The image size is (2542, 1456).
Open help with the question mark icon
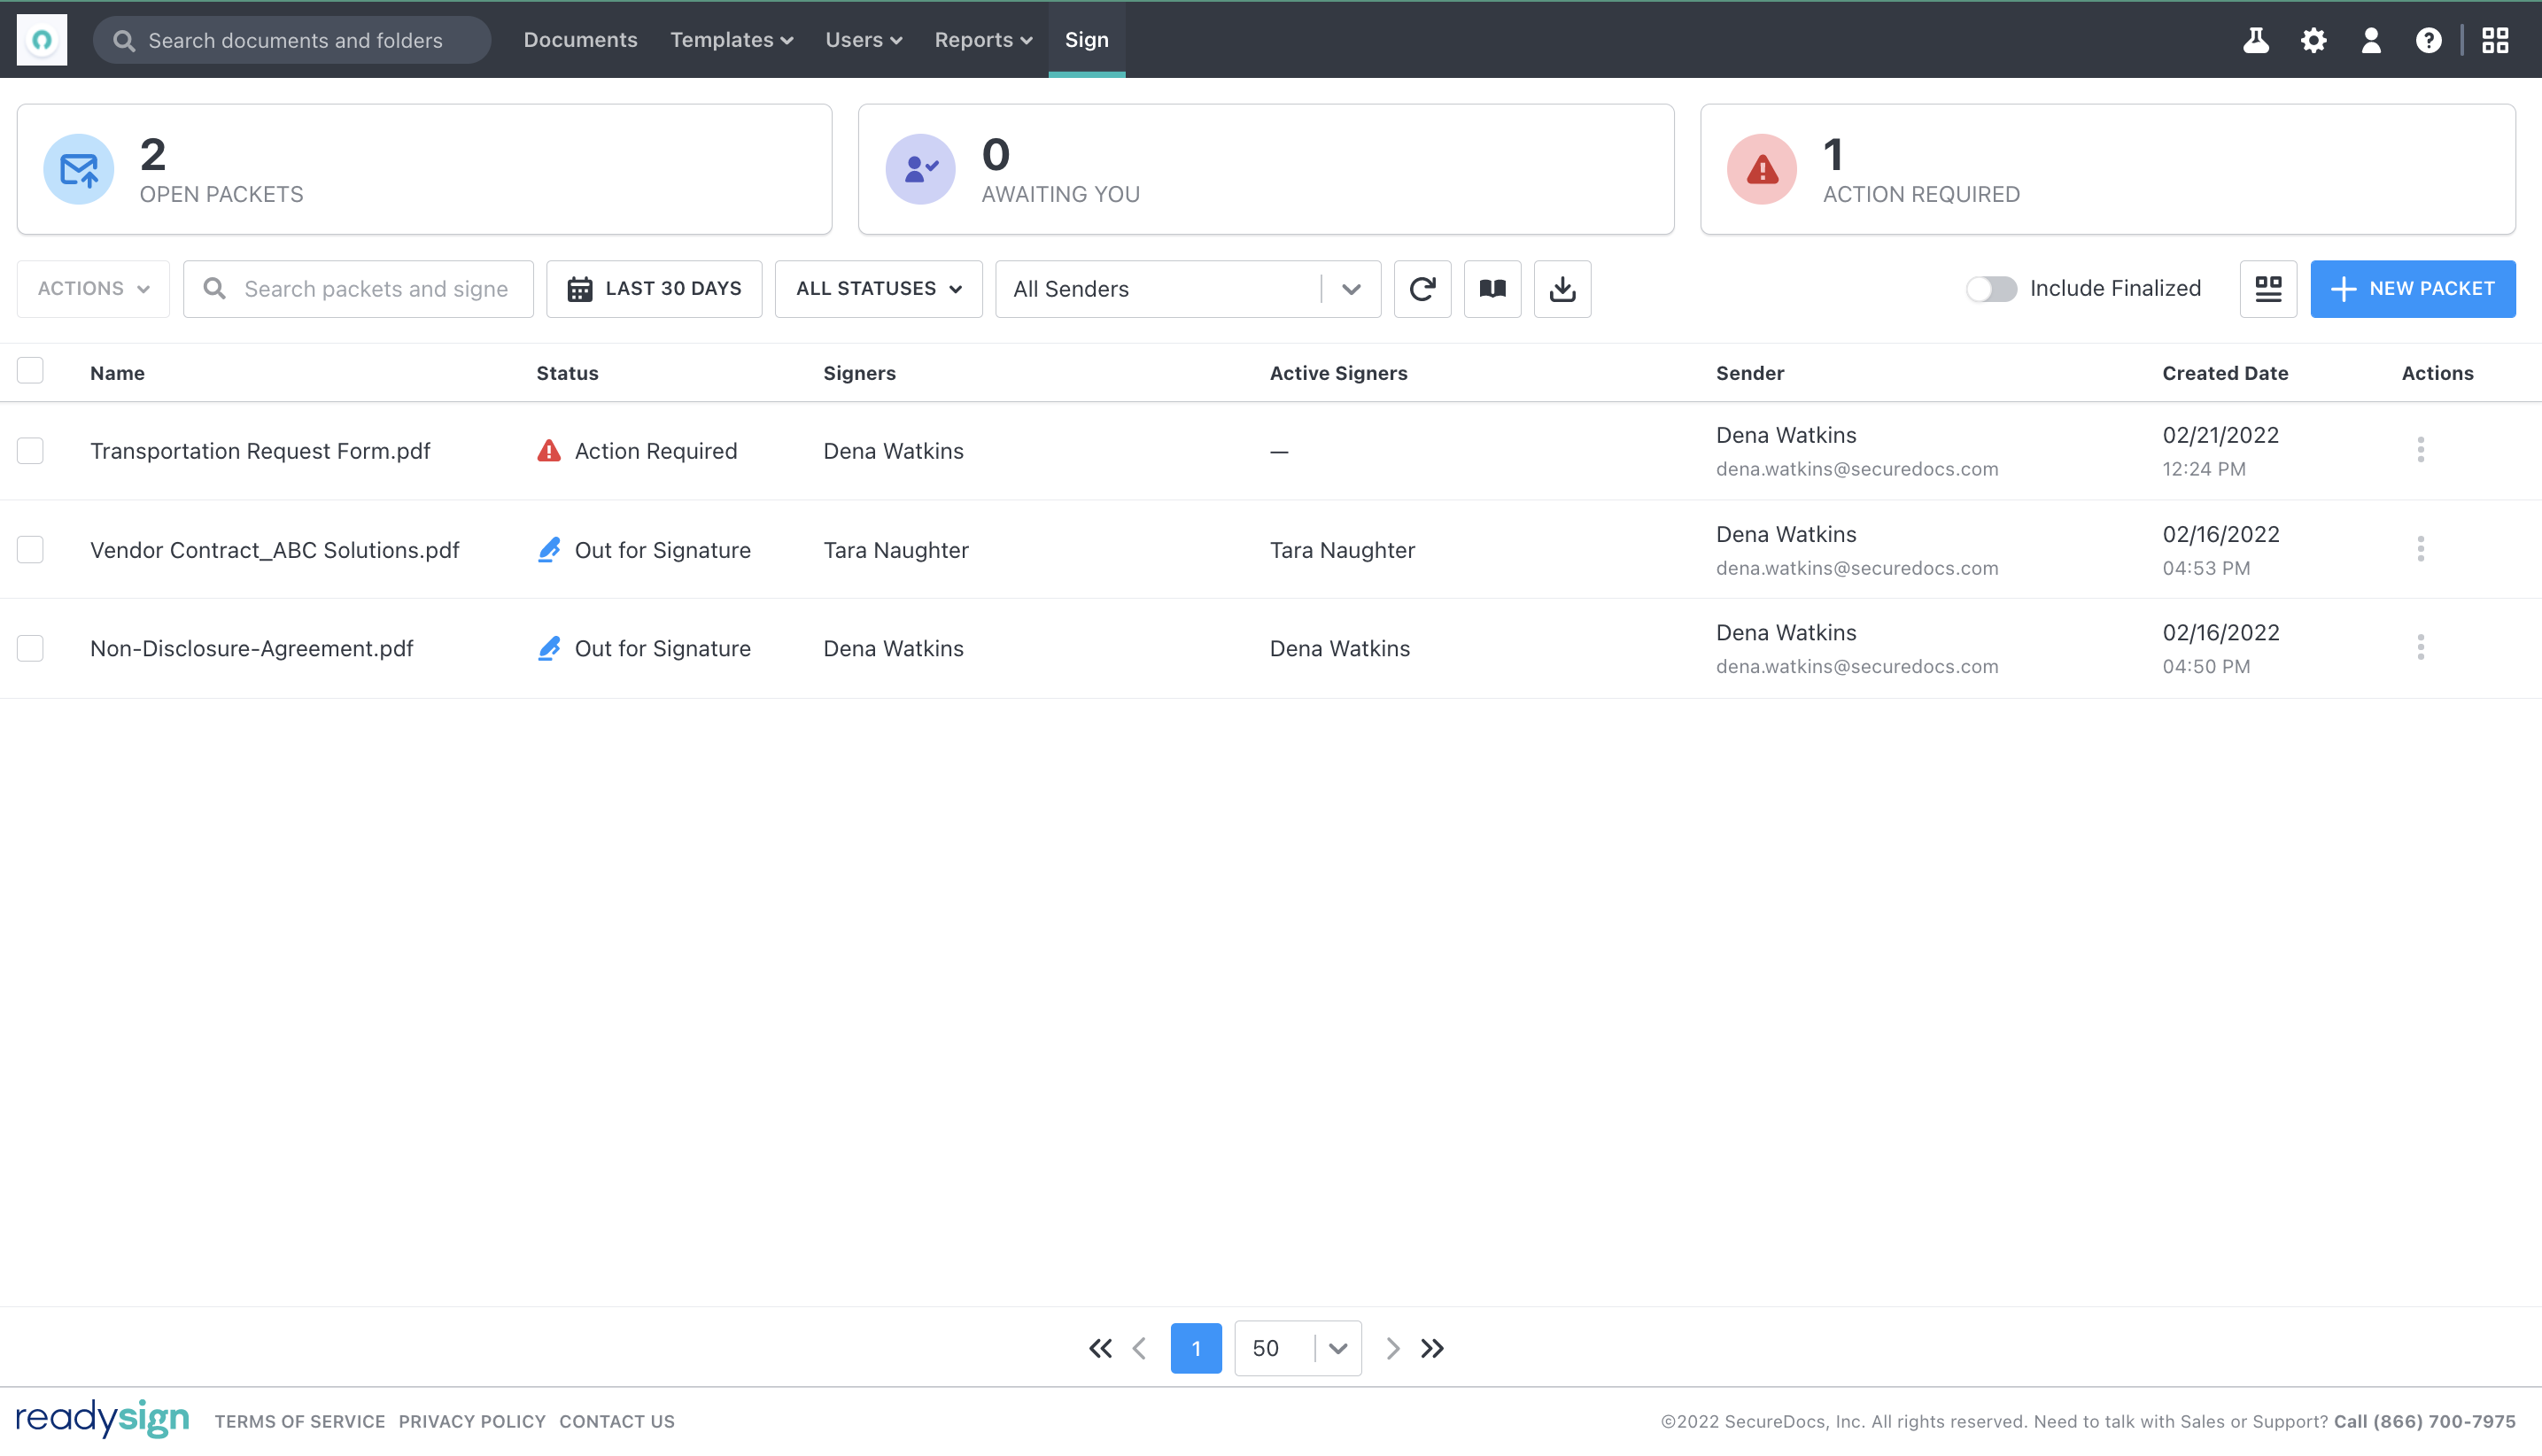click(x=2428, y=40)
